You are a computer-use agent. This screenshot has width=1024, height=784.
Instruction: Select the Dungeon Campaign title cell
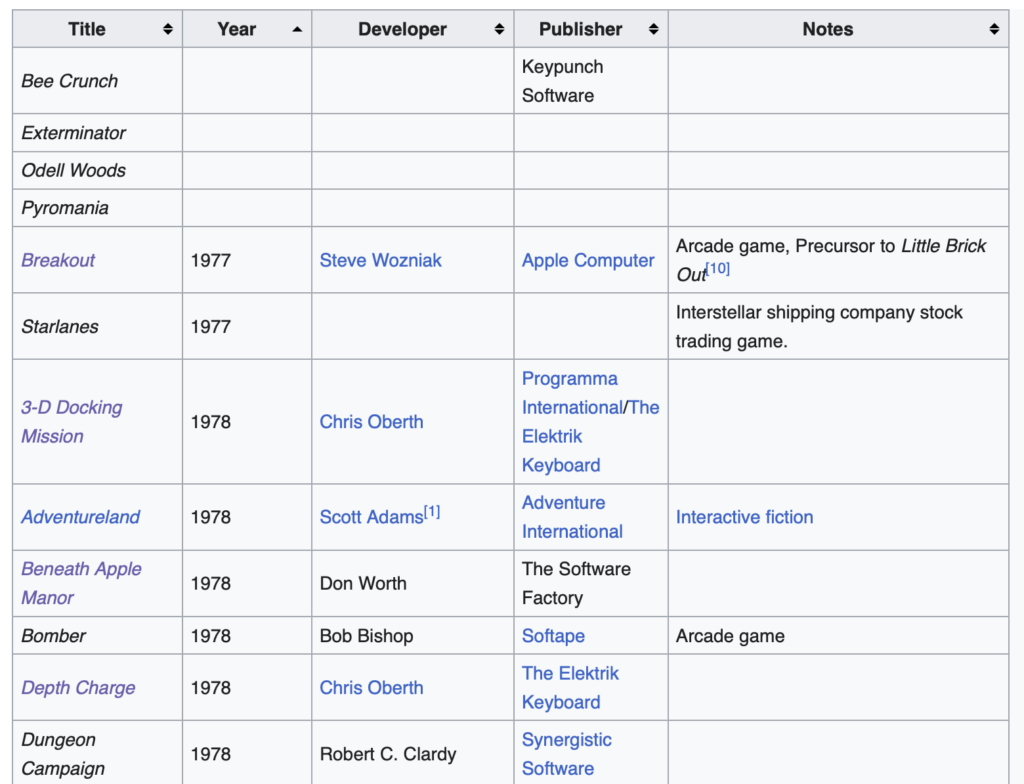coord(97,753)
